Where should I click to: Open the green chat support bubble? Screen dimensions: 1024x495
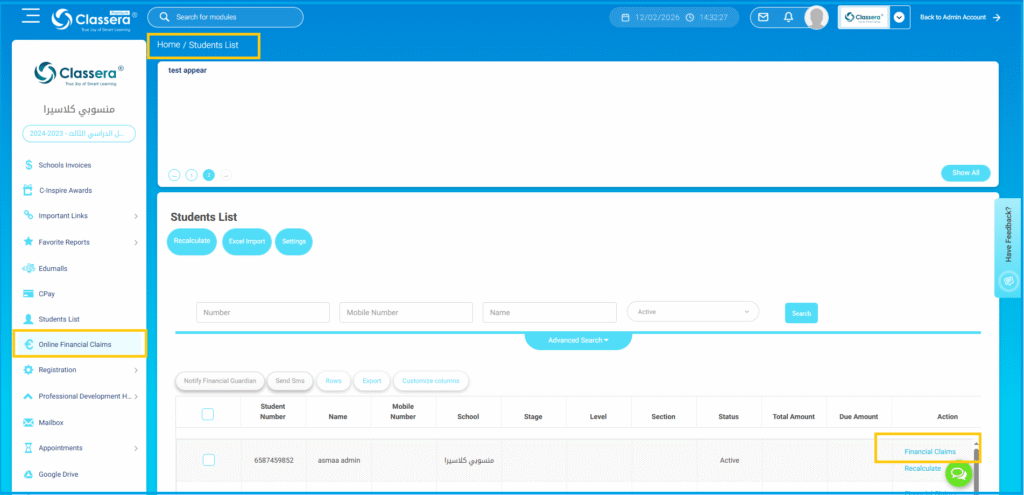[957, 475]
